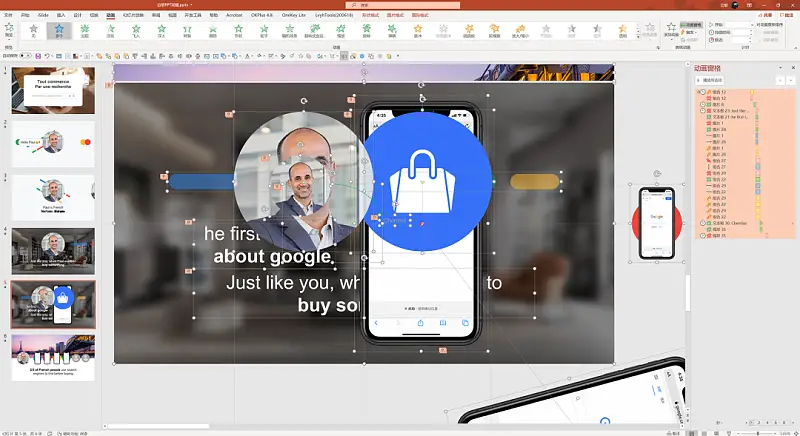Viewport: 800px width, 436px height.
Task: Apply the 放大/缩小 (Grow/Shrink) emphasis animation
Action: click(x=520, y=31)
